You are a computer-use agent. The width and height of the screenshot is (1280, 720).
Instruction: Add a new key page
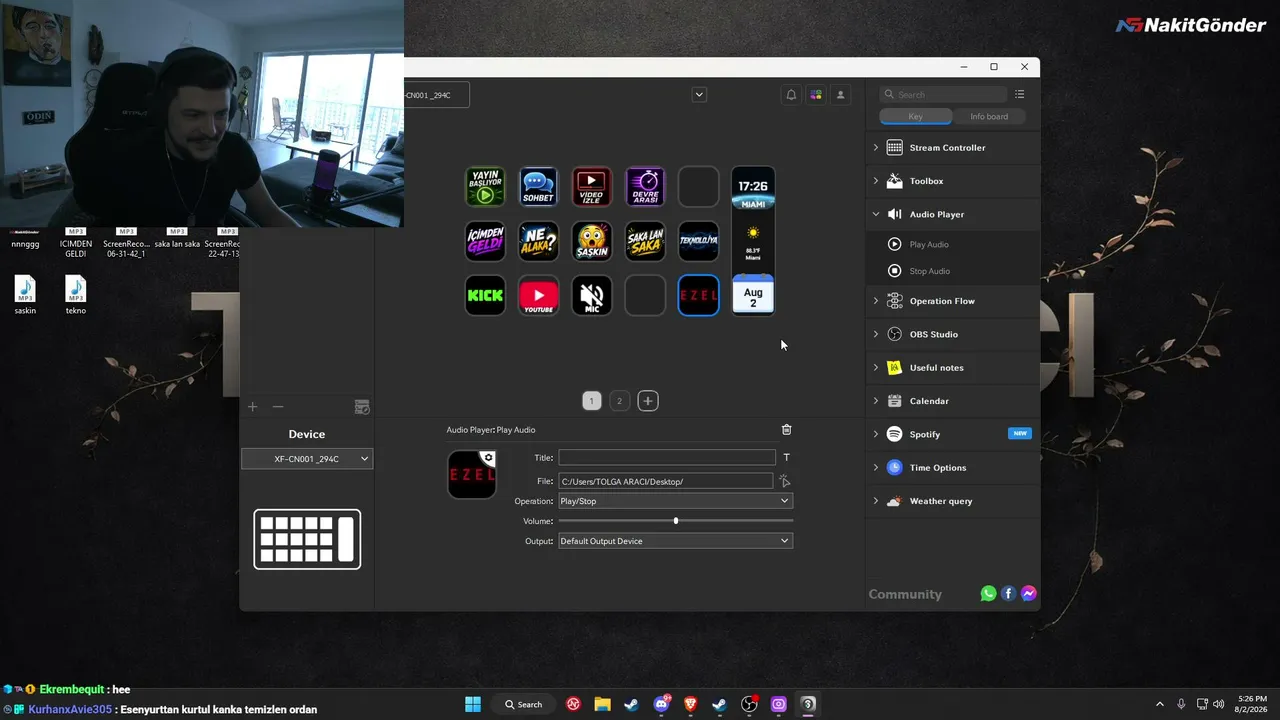pos(648,401)
